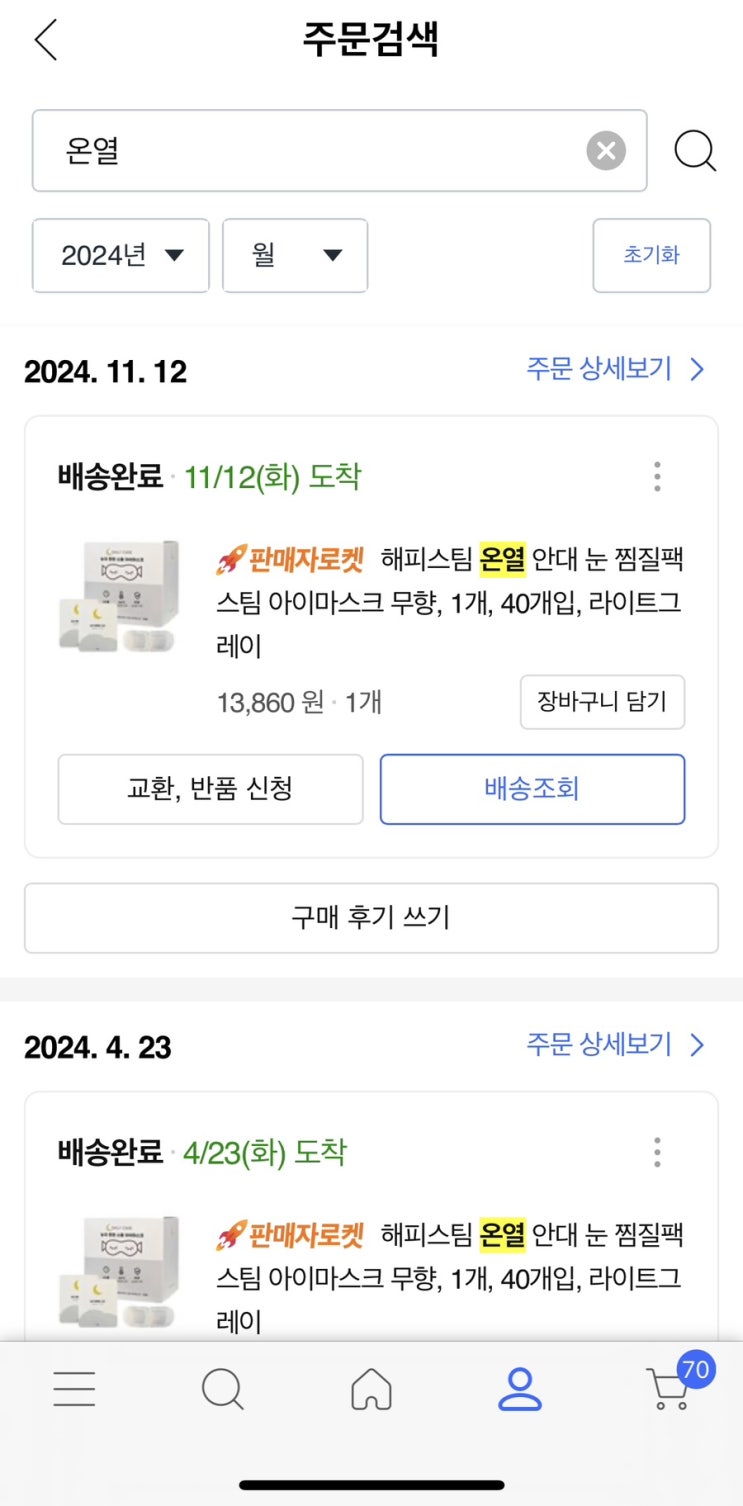
Task: Go to home via bottom bar icon
Action: [371, 1389]
